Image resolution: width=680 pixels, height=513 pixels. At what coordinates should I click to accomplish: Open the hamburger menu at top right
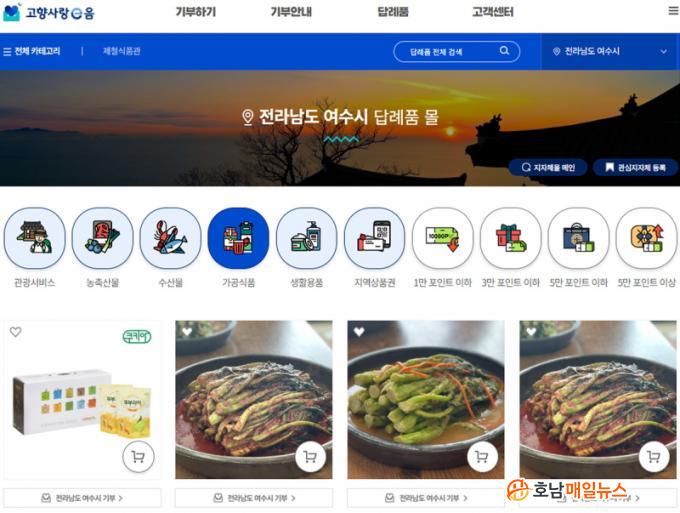tap(673, 10)
